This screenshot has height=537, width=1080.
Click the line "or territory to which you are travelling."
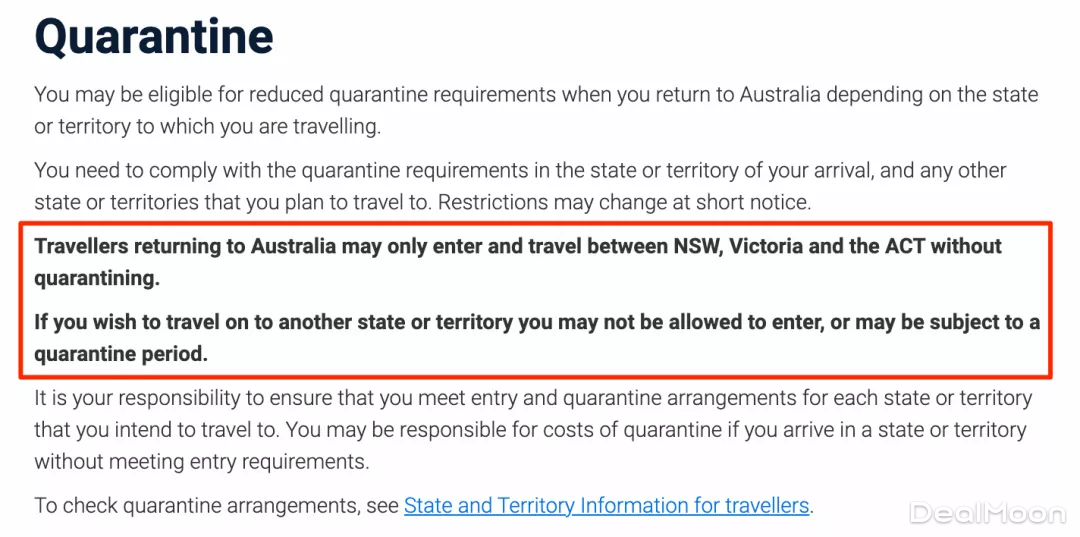[x=207, y=127]
